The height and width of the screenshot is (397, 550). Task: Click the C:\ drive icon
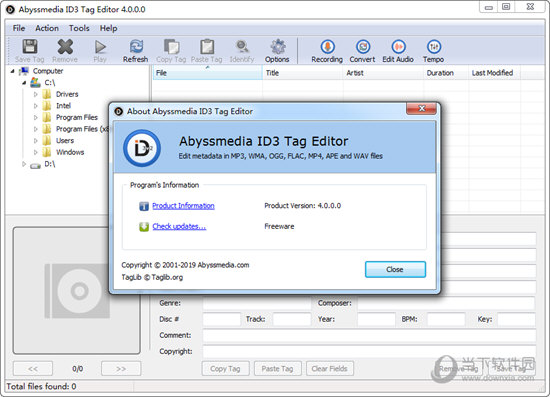coord(35,83)
